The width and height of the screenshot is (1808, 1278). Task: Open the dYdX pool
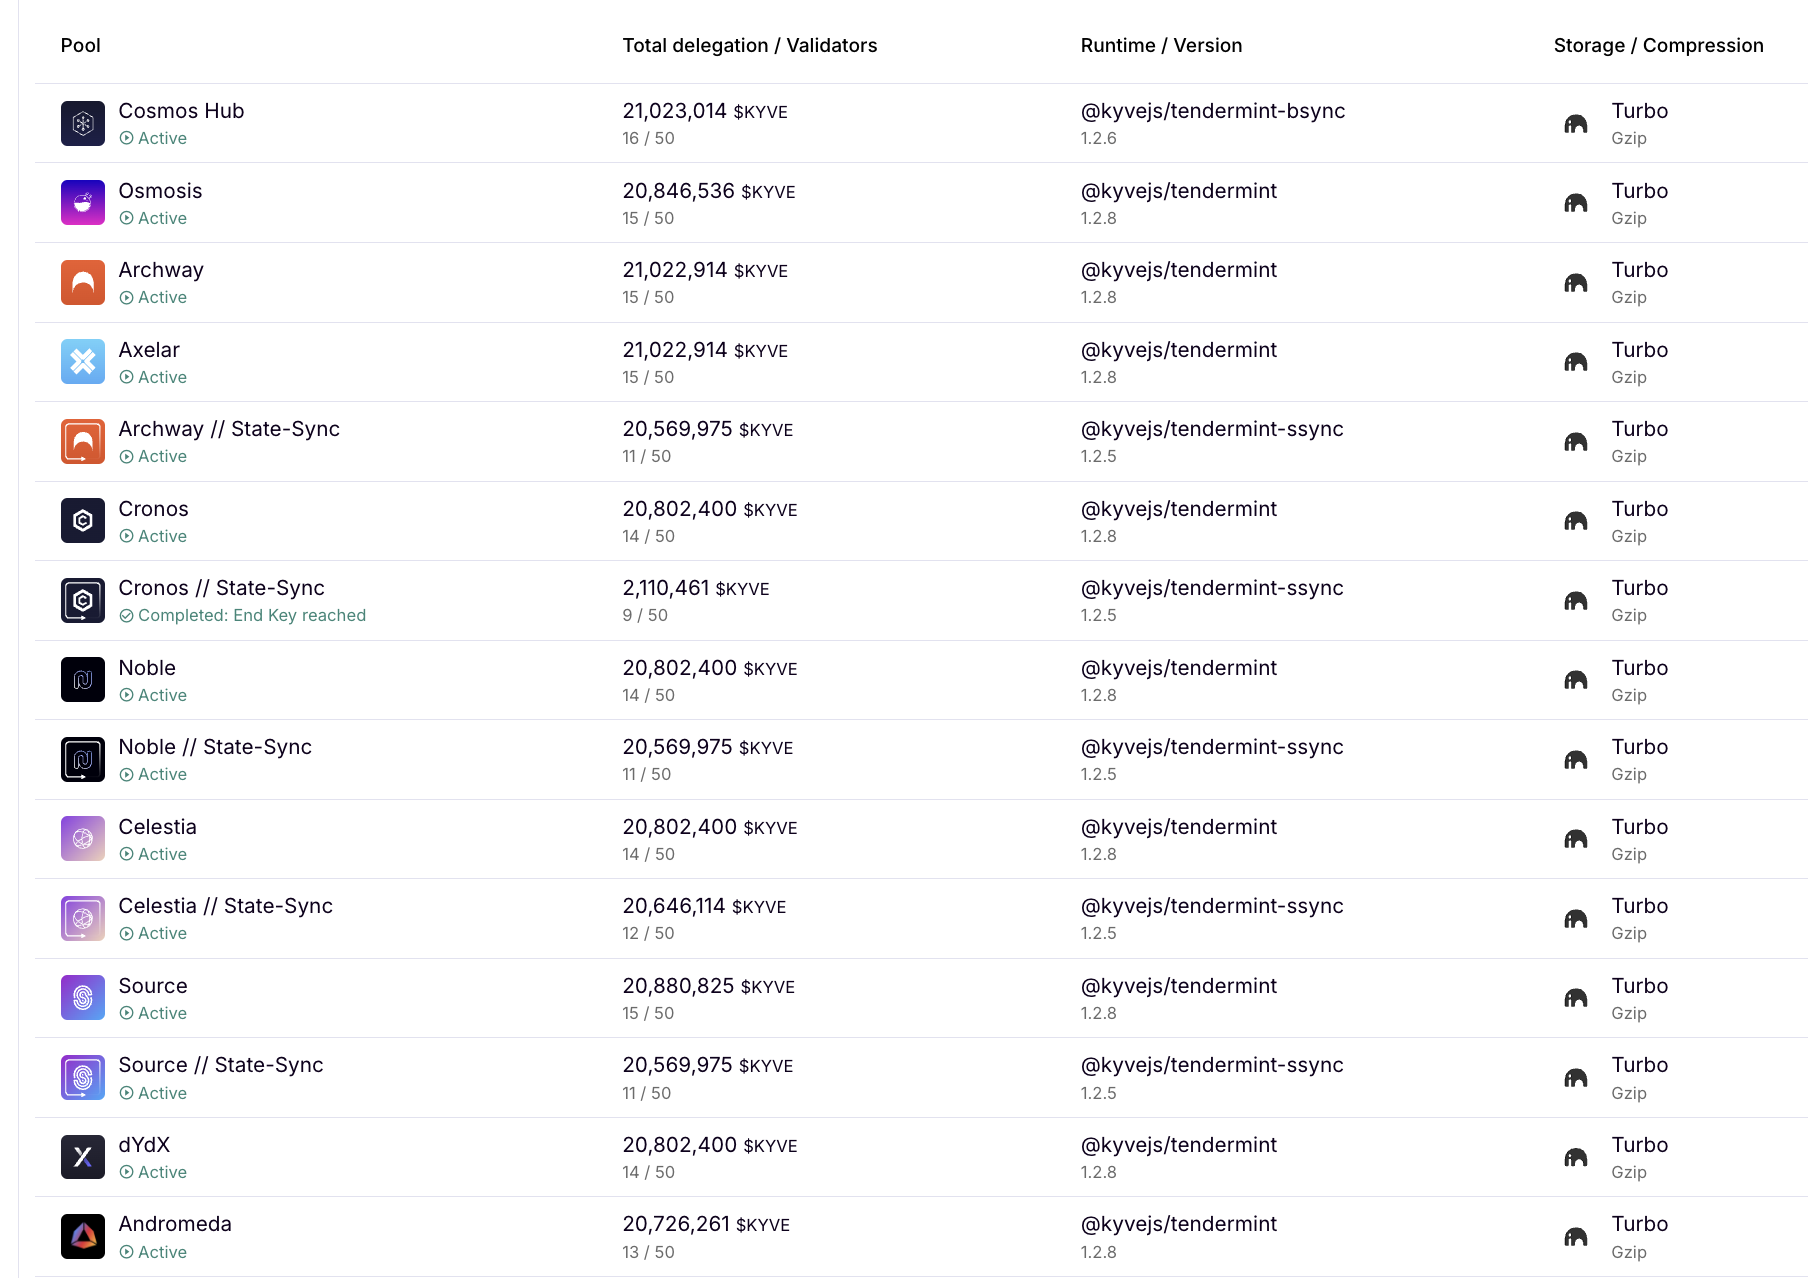(144, 1145)
